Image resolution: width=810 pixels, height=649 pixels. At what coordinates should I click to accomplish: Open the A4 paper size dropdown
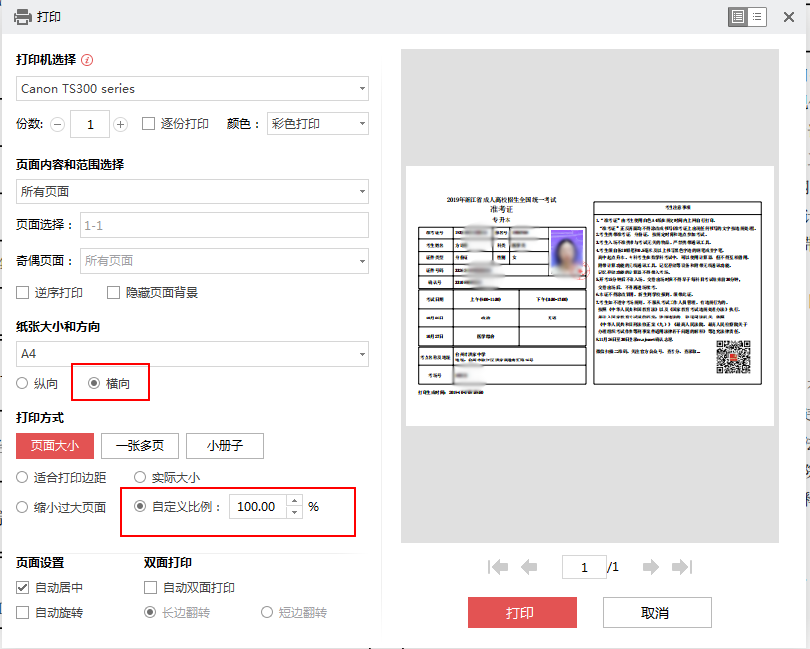click(192, 354)
